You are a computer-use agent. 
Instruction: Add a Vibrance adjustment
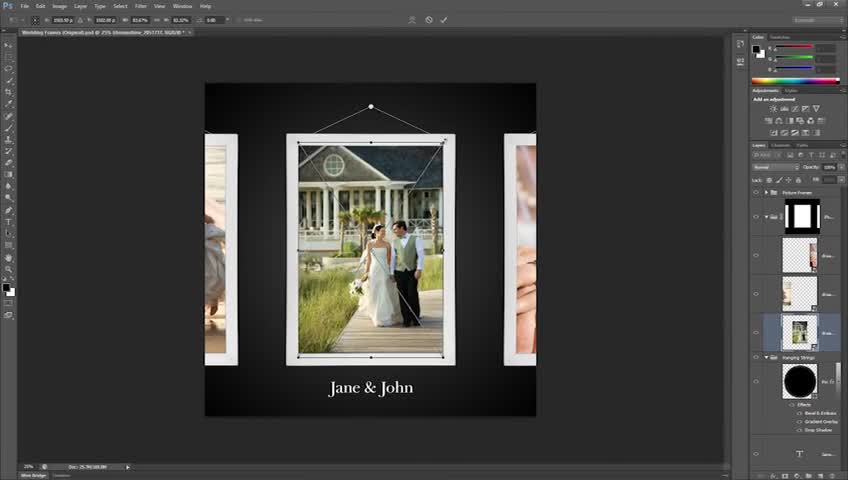(x=816, y=109)
